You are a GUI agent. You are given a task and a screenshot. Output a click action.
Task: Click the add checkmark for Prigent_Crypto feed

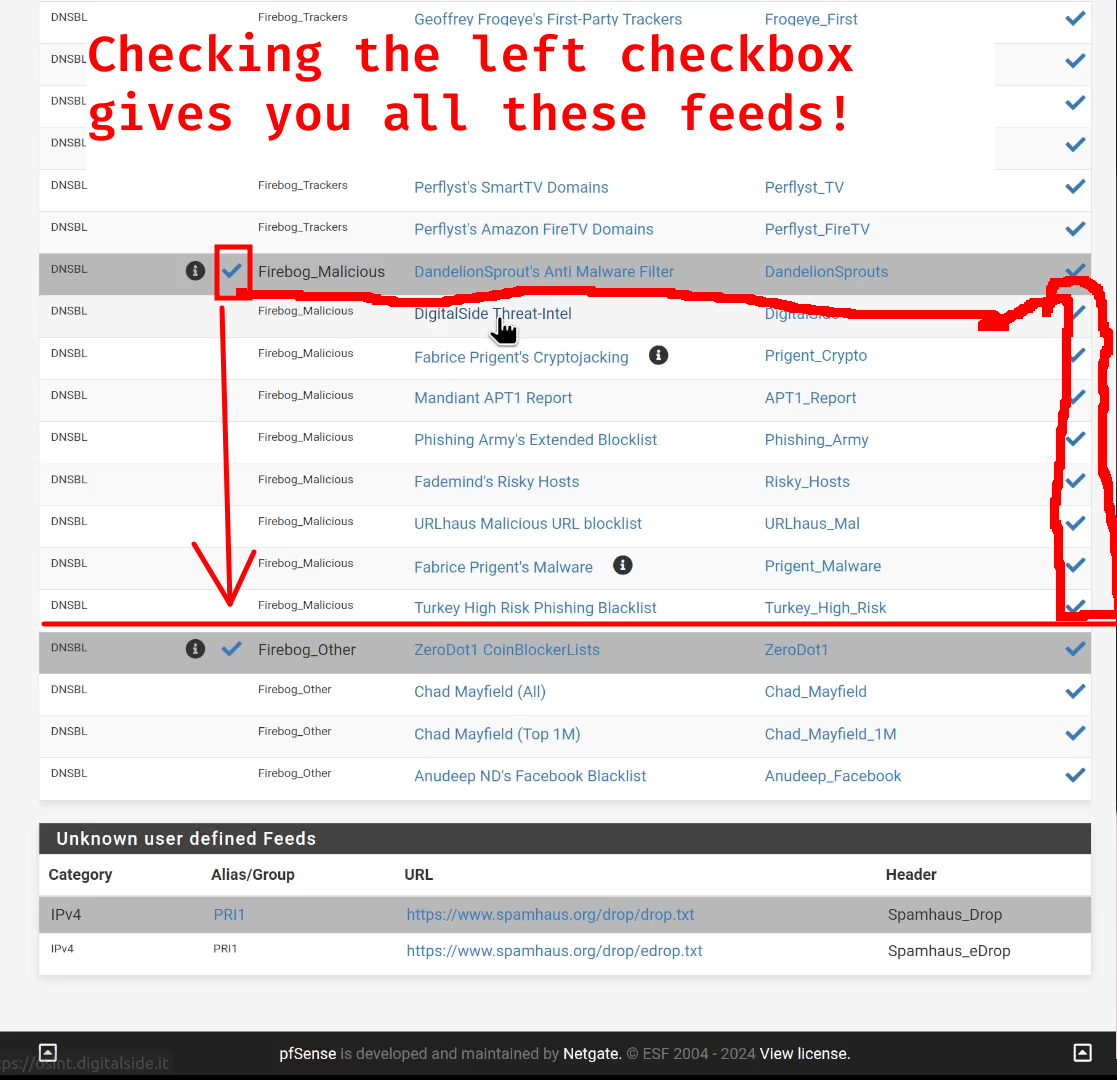click(1075, 355)
